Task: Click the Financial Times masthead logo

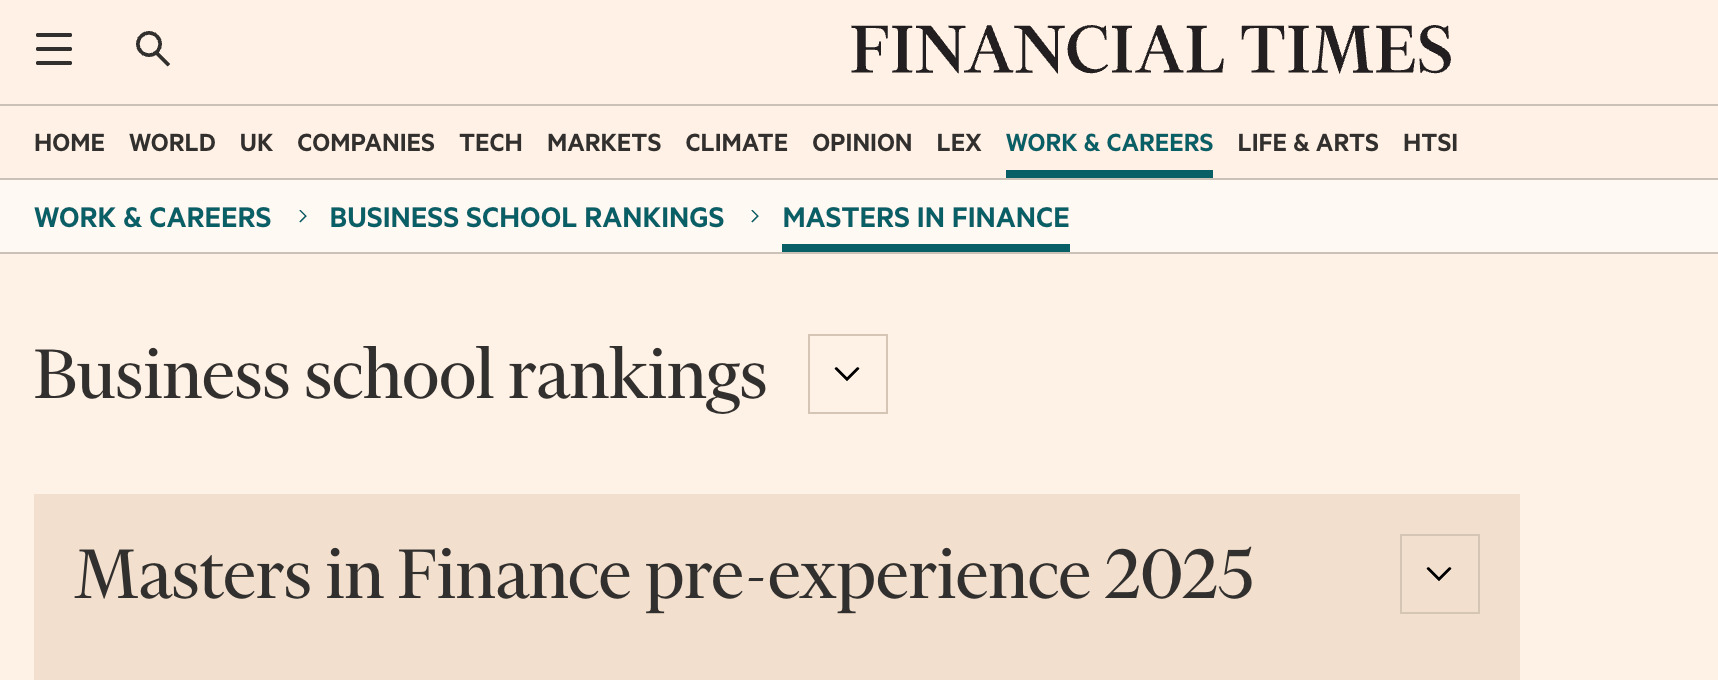Action: (x=1150, y=50)
